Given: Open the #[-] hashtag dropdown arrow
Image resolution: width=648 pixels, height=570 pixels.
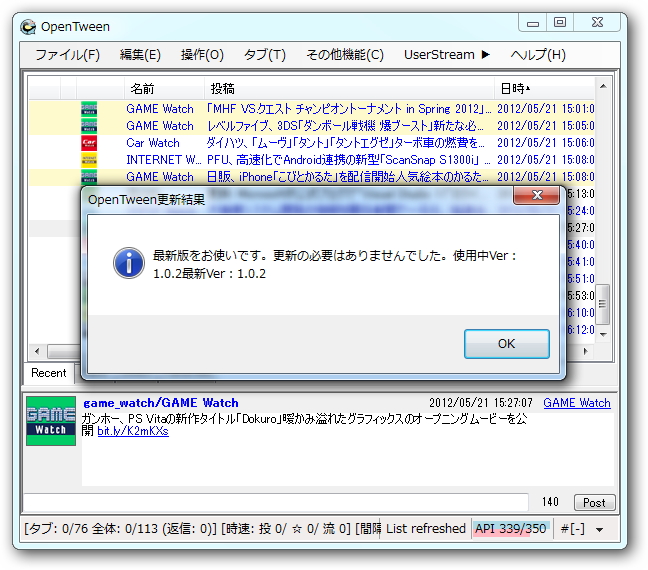Looking at the screenshot, I should click(600, 529).
